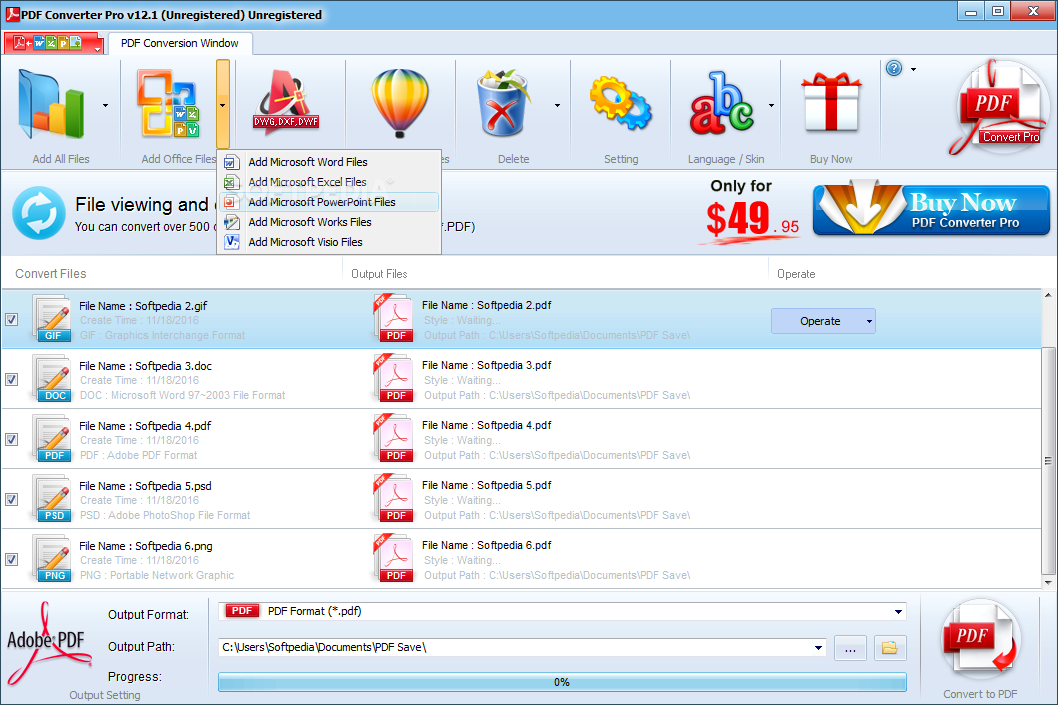Click the Convert Files column header

pyautogui.click(x=51, y=274)
